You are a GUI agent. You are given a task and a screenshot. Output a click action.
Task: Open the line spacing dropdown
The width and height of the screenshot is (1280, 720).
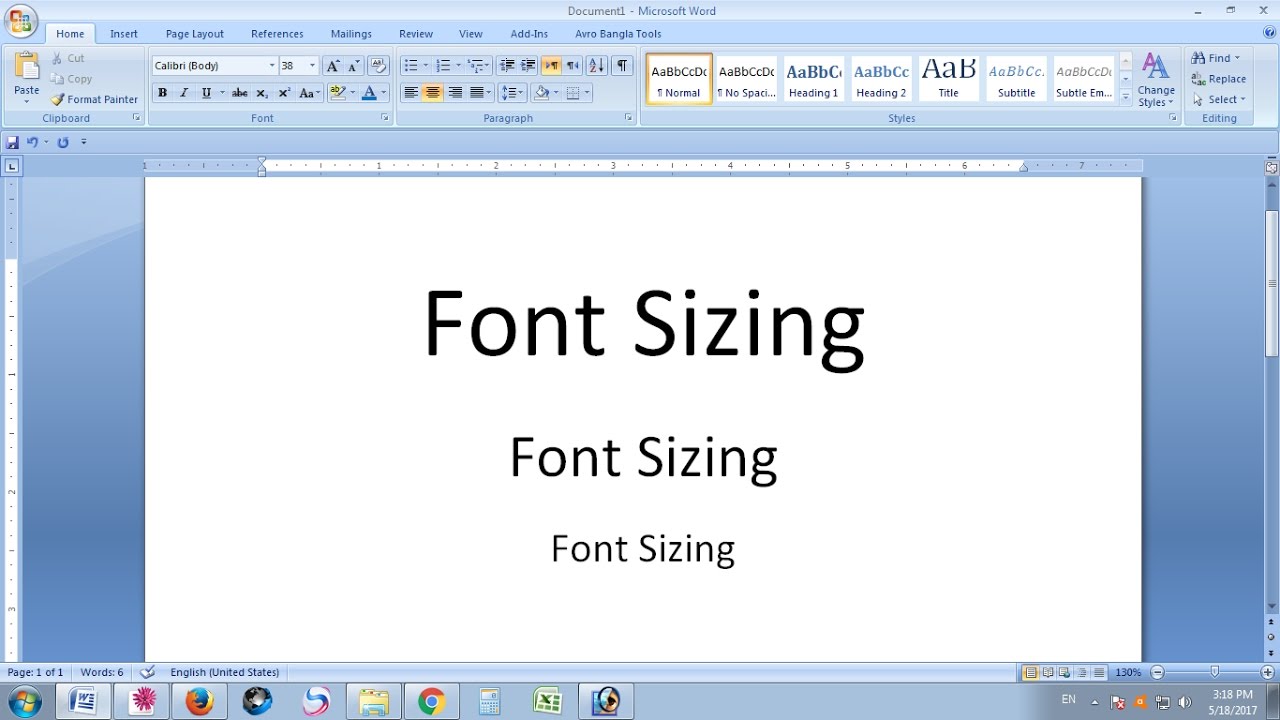click(x=512, y=93)
